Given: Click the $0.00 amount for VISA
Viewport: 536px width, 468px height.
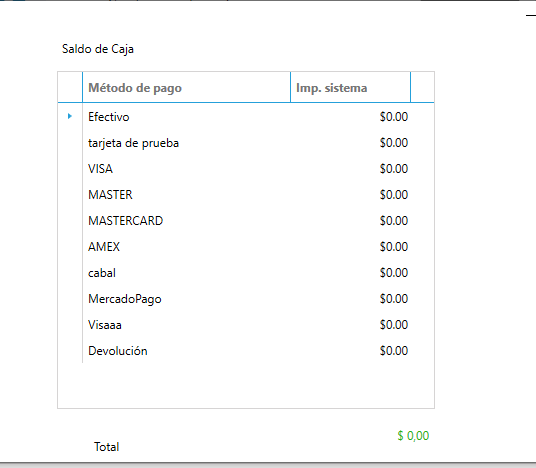Looking at the screenshot, I should (394, 169).
